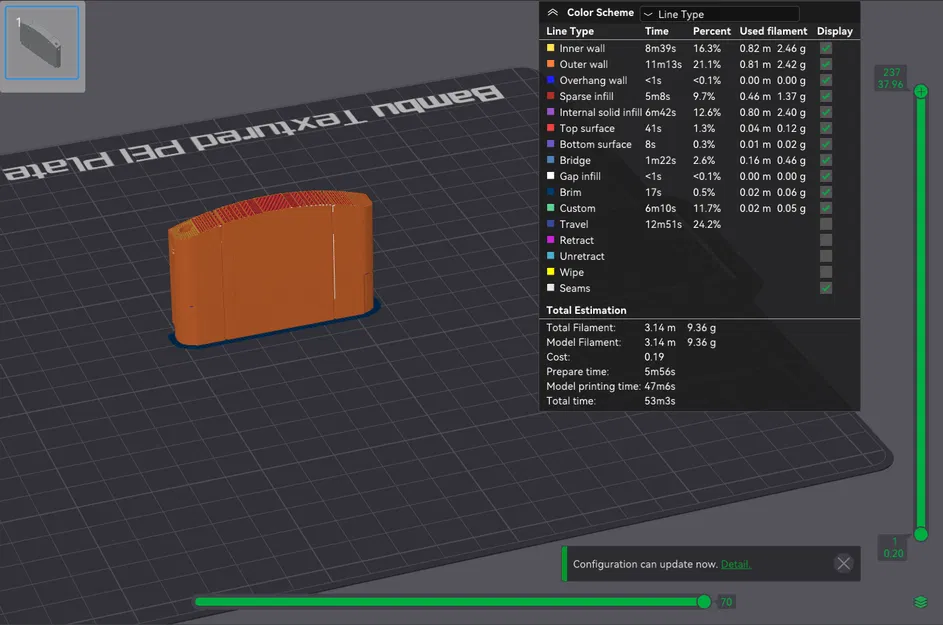Toggle Sparse infill display checkbox
The width and height of the screenshot is (943, 625).
click(x=826, y=96)
